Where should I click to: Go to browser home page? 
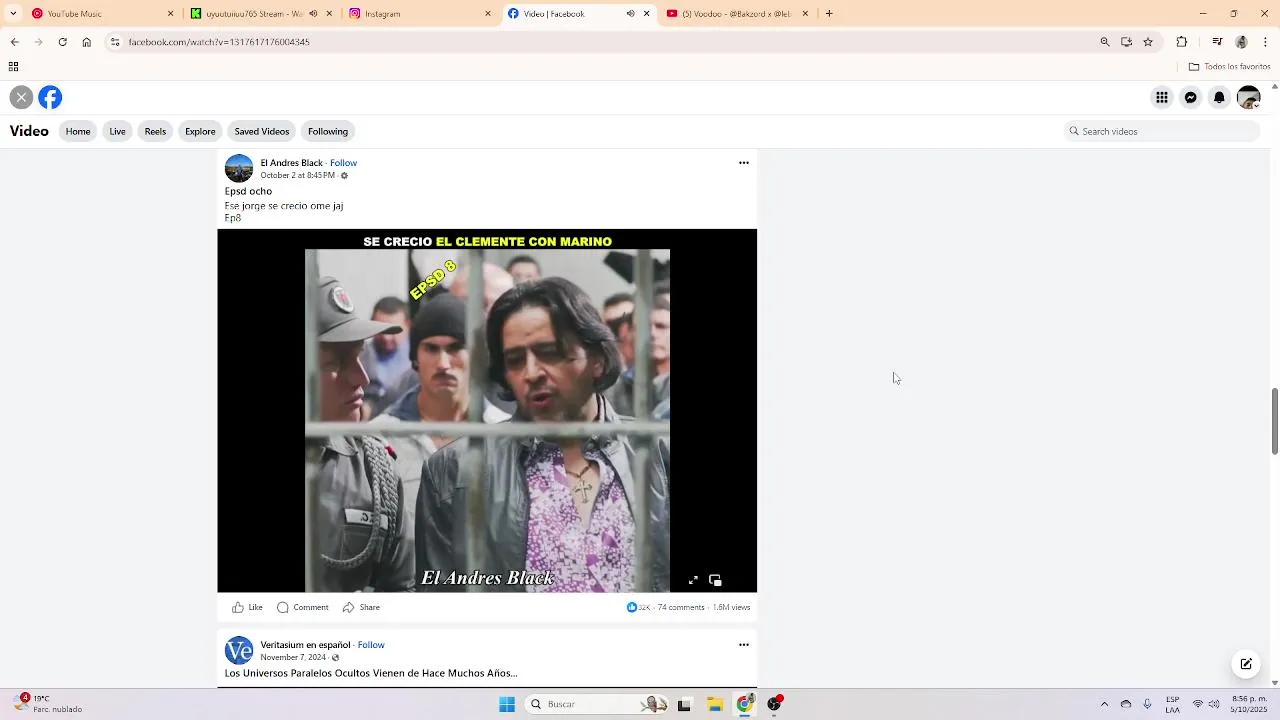click(86, 42)
